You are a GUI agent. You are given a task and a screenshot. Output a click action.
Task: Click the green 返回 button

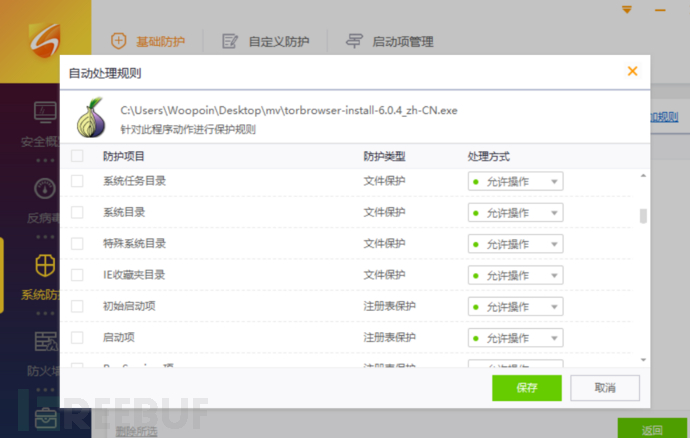pyautogui.click(x=652, y=428)
